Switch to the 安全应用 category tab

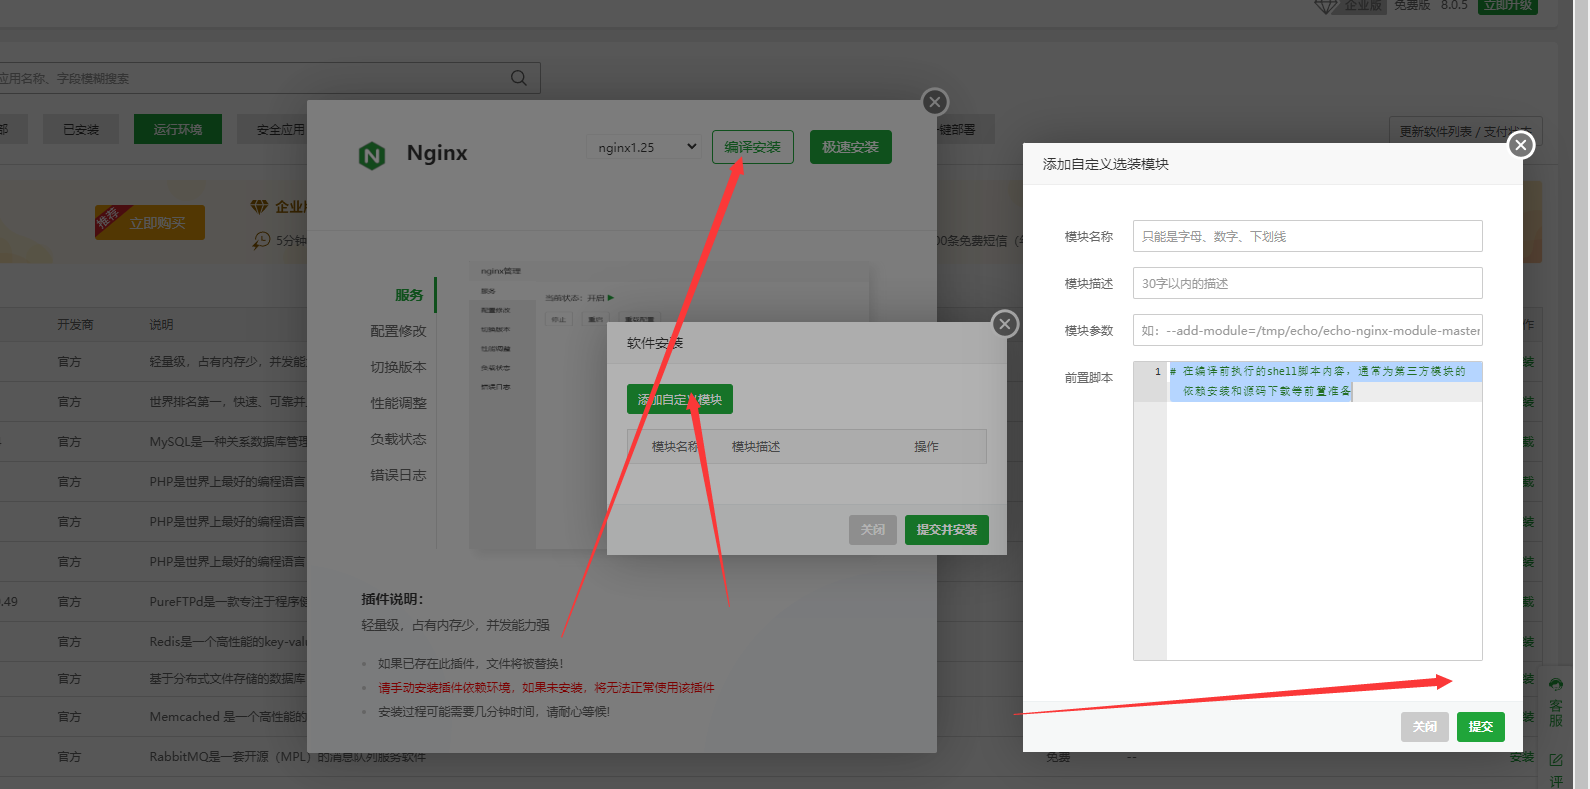[x=279, y=129]
